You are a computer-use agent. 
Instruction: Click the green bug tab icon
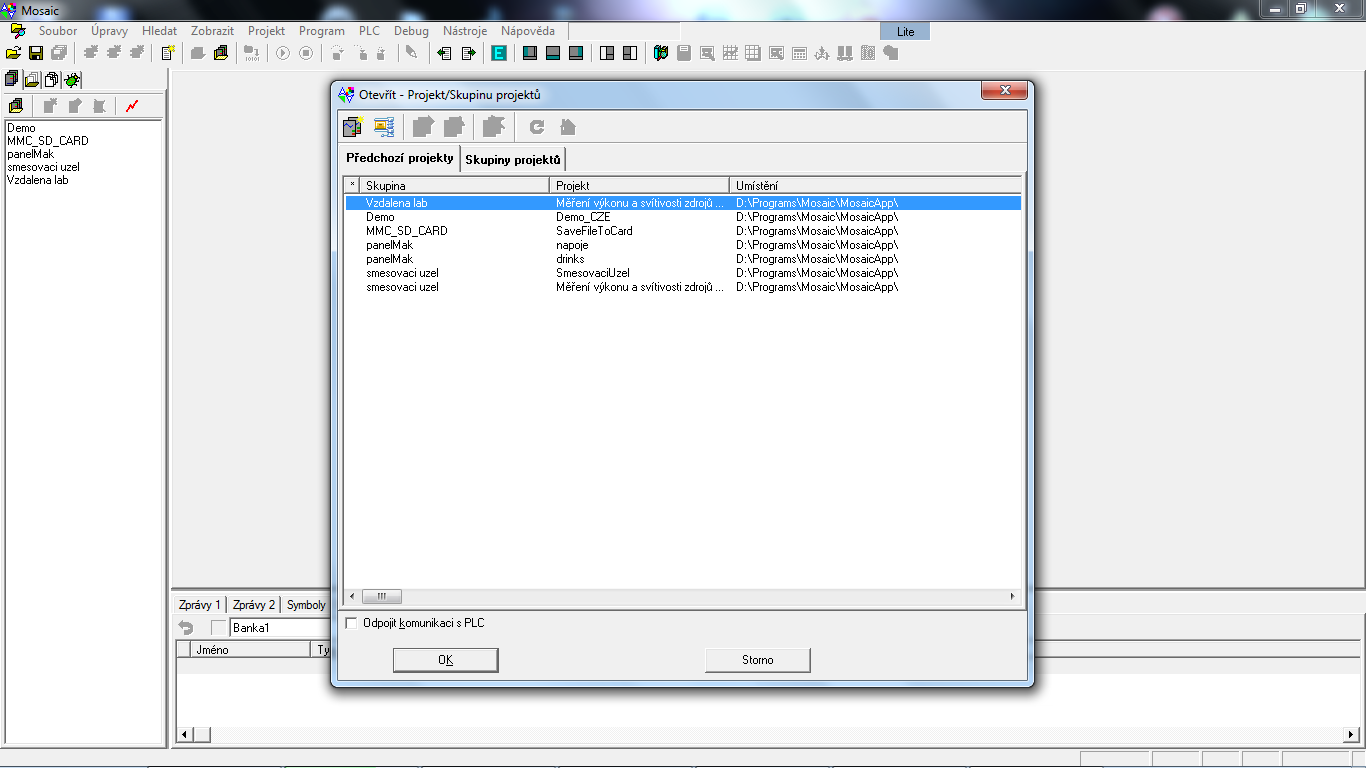coord(73,79)
